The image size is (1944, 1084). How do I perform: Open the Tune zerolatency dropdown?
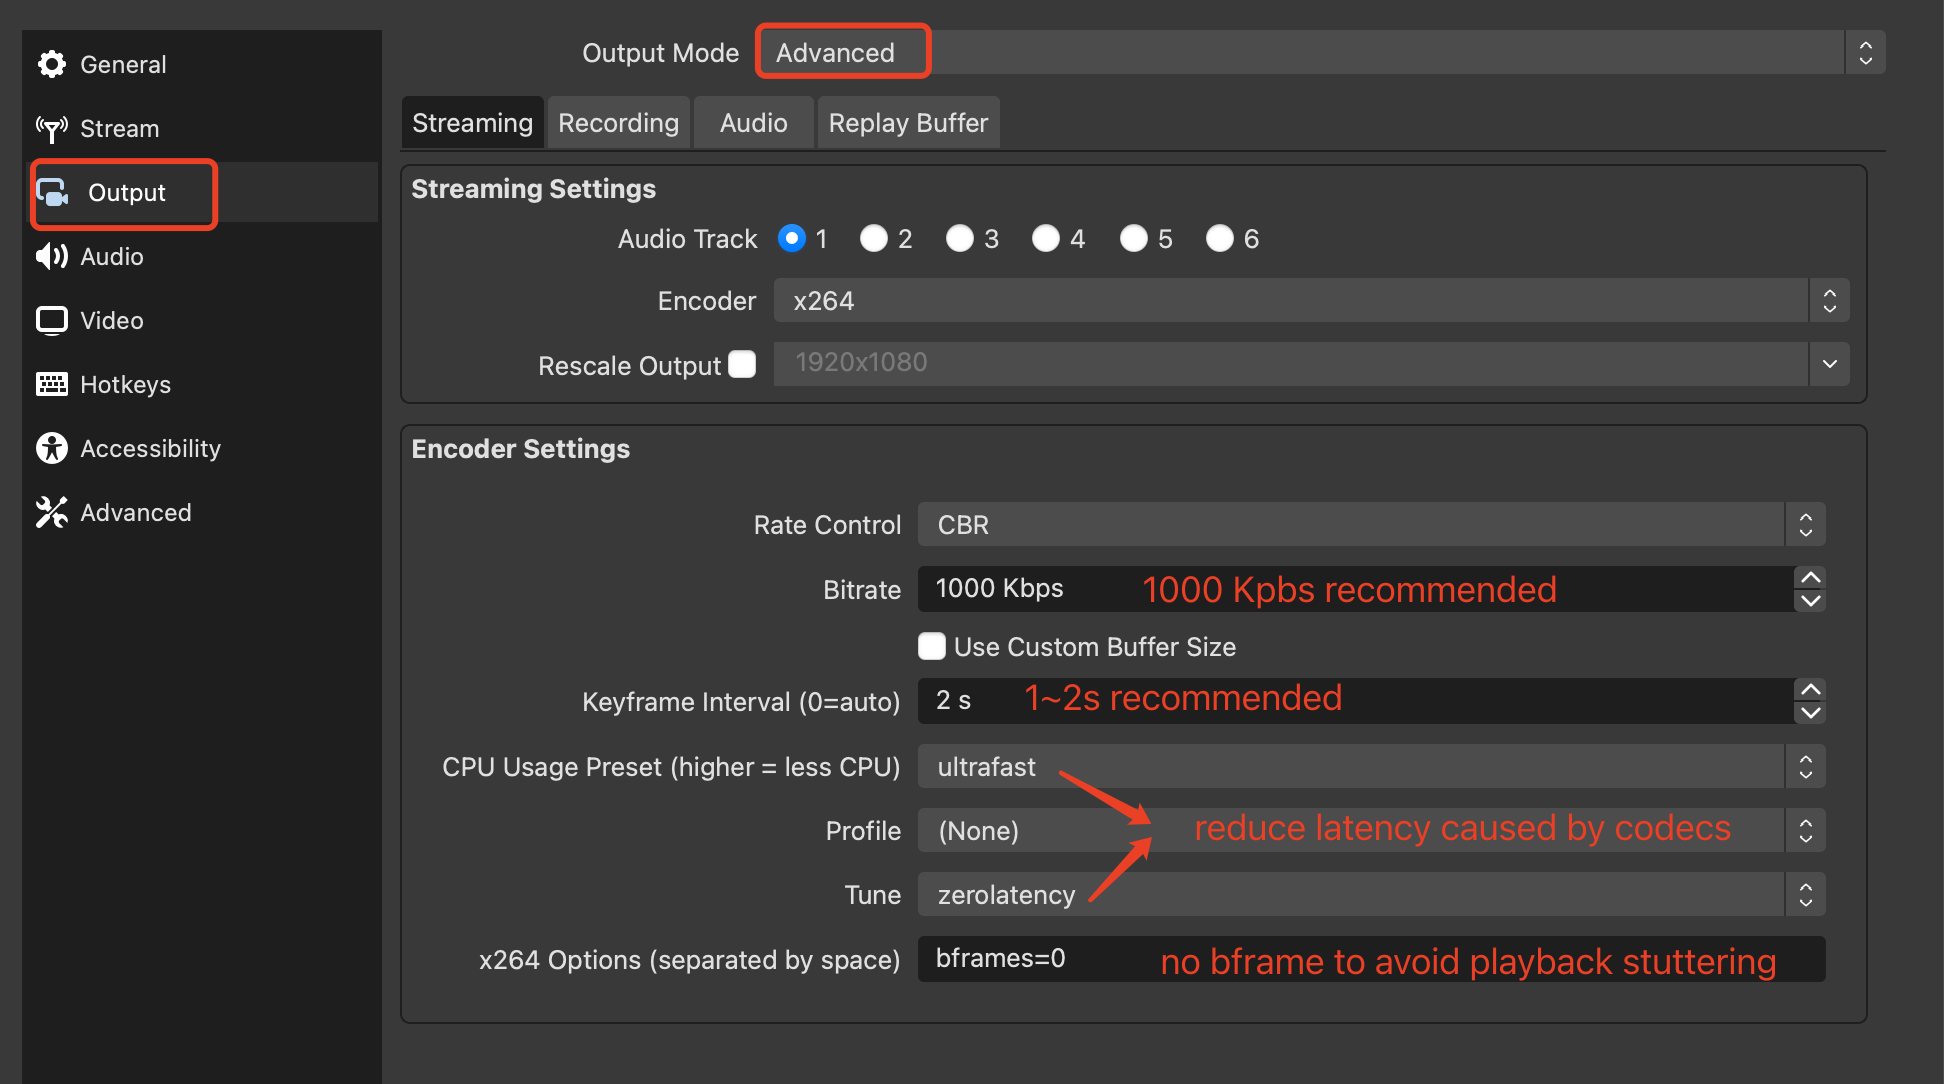[1371, 894]
